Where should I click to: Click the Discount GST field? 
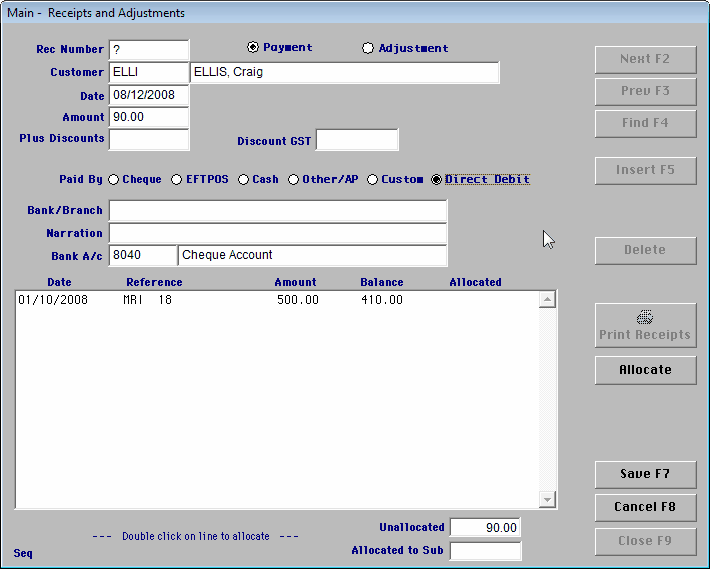(x=357, y=139)
